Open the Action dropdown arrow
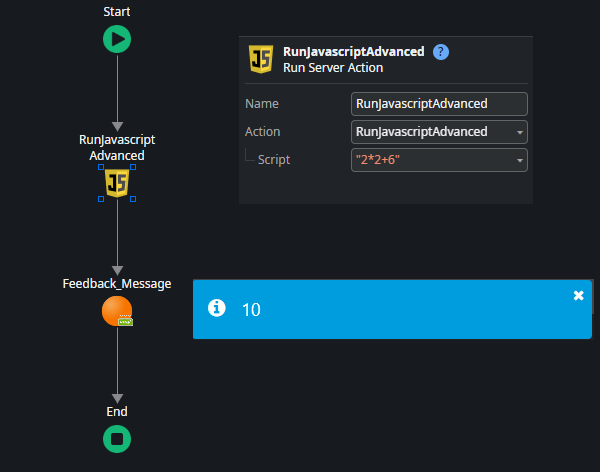The image size is (600, 472). (x=519, y=132)
